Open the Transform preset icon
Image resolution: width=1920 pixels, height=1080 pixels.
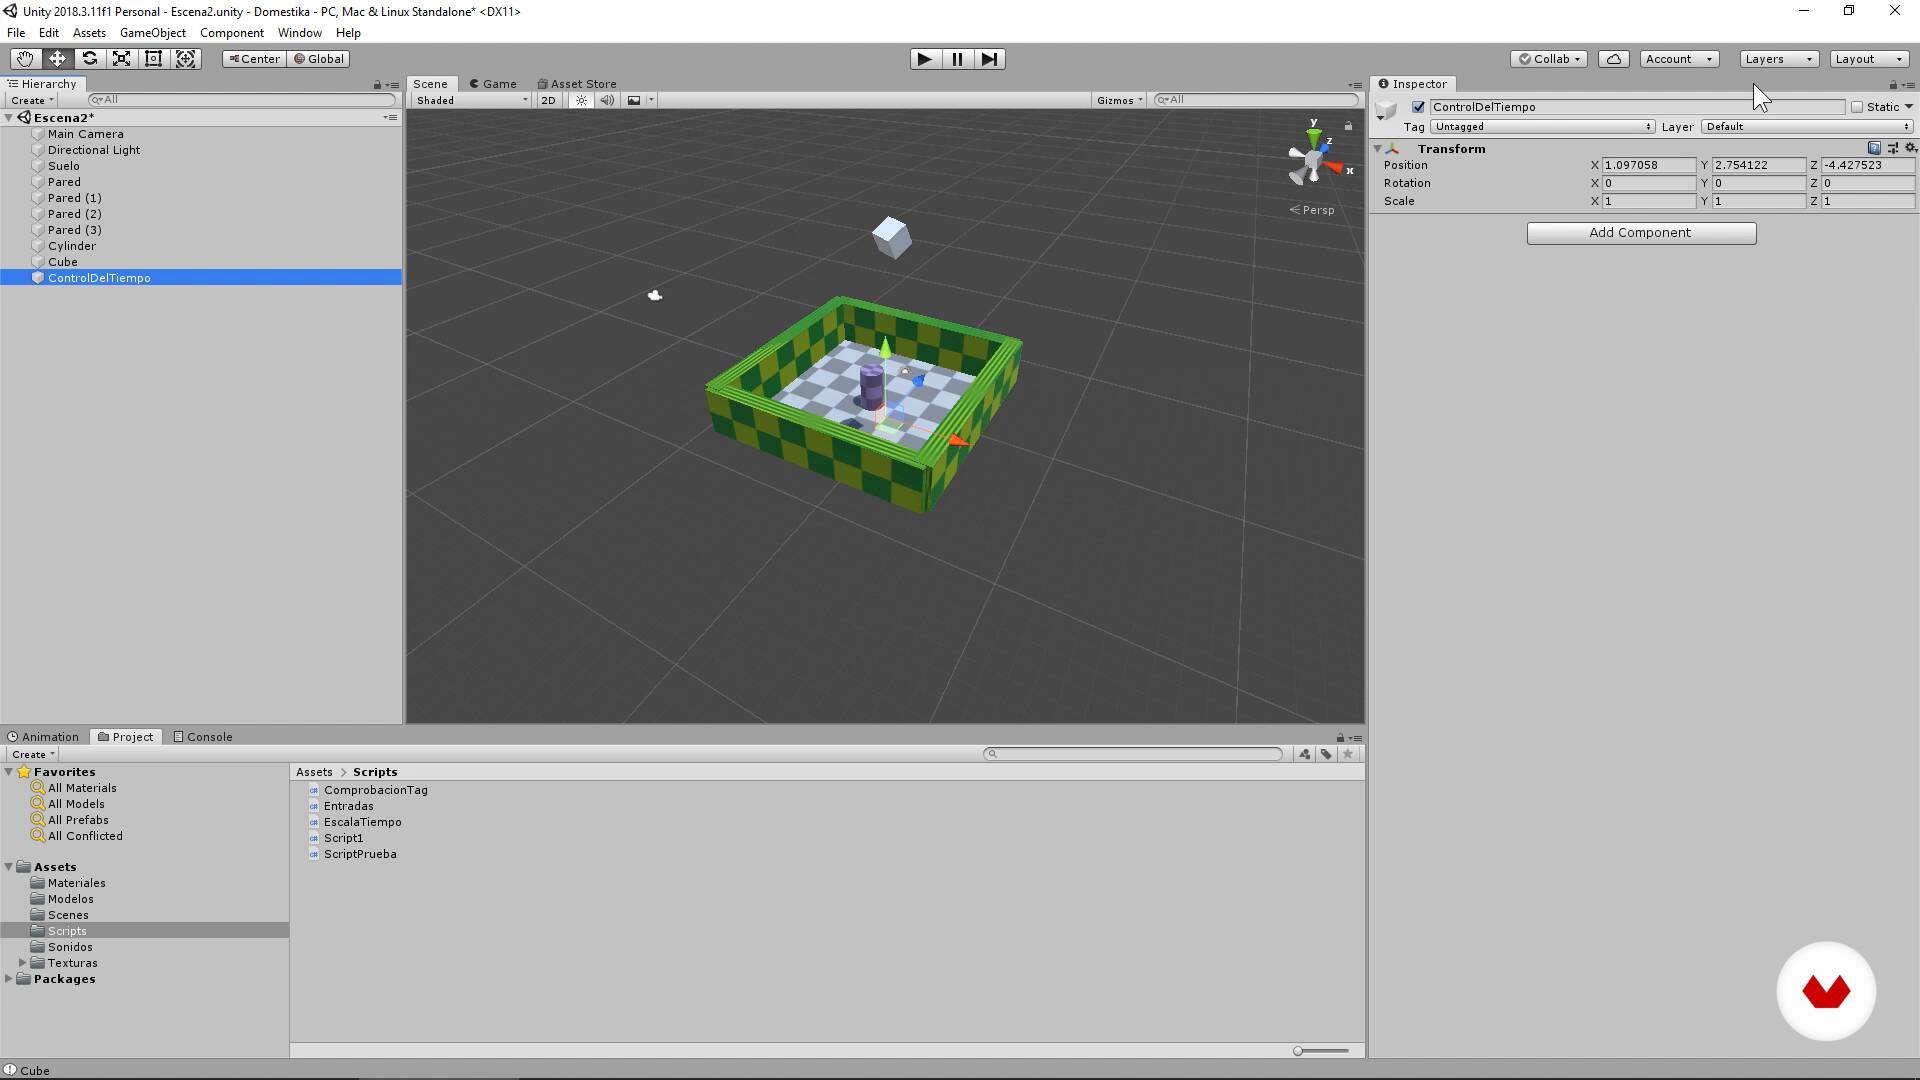[x=1892, y=148]
